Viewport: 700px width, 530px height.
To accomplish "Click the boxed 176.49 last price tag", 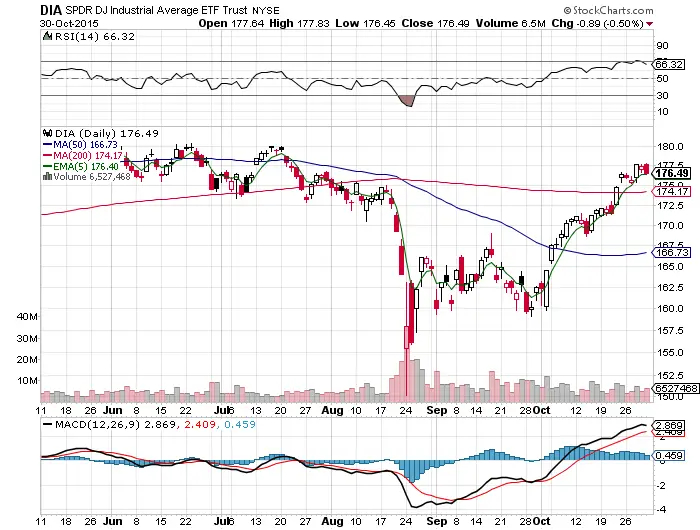I will (671, 173).
